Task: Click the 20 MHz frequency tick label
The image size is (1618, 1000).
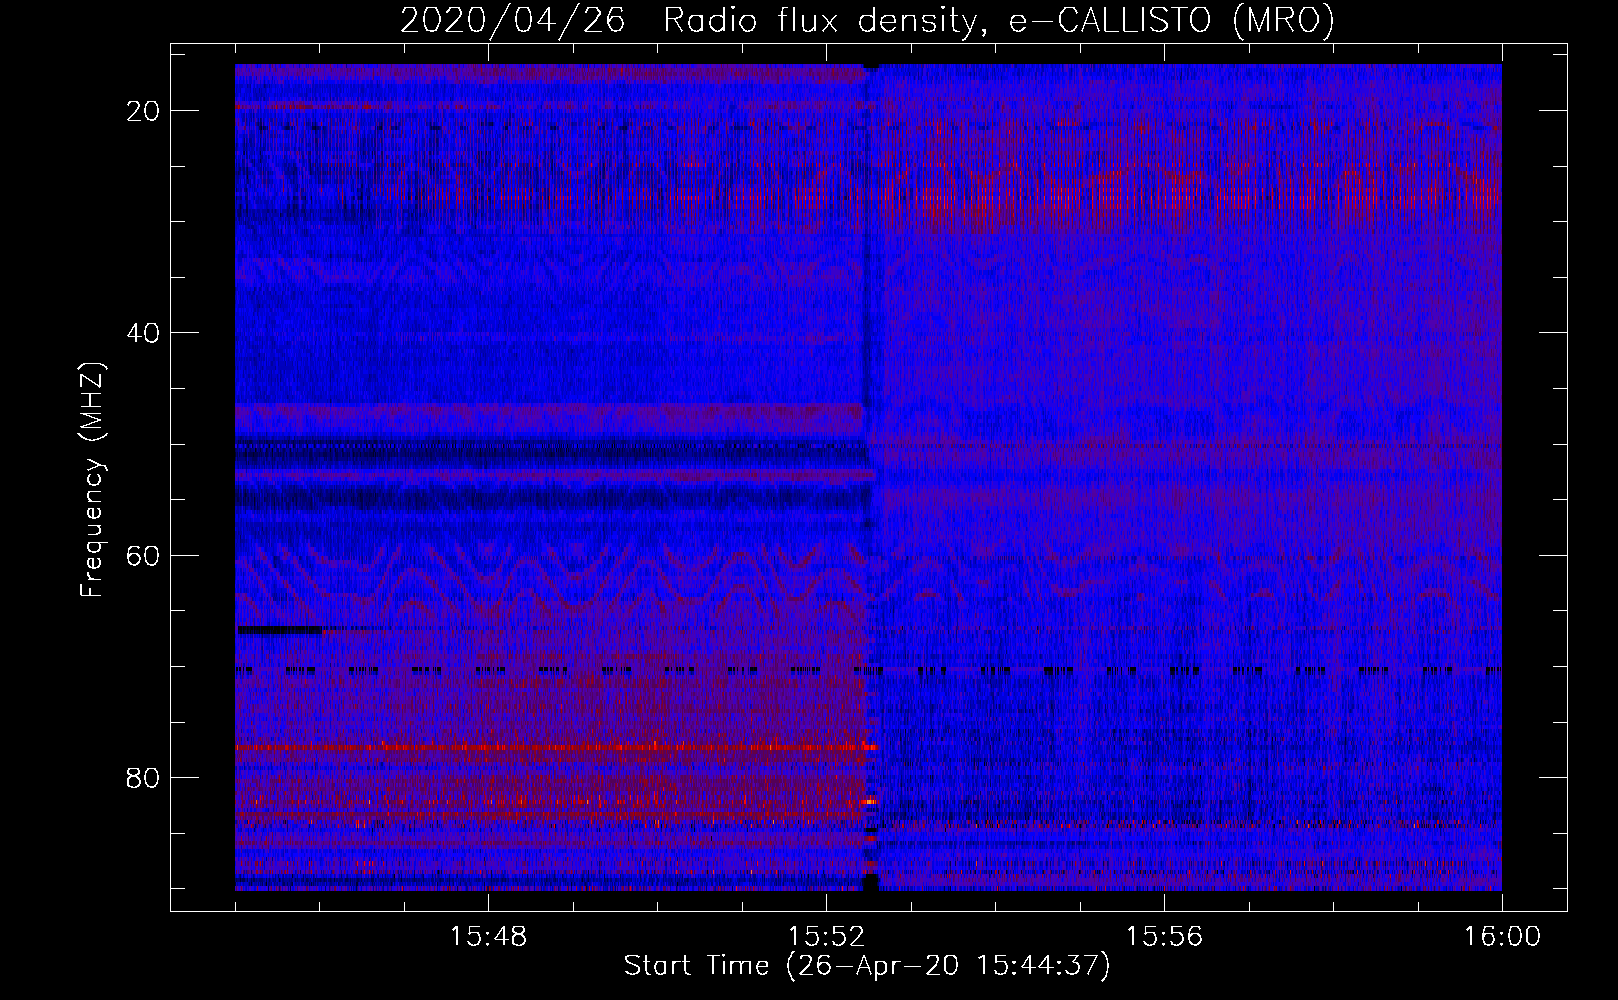Action: pyautogui.click(x=143, y=111)
